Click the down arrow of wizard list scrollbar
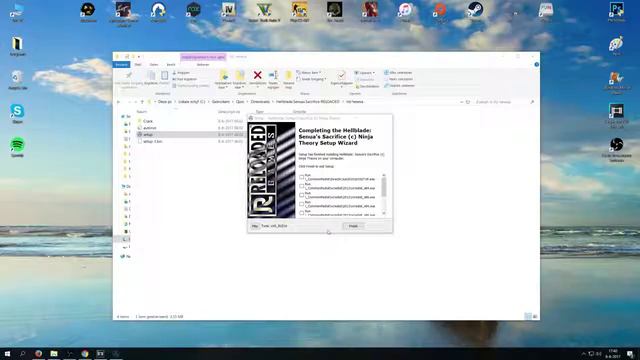 pos(384,213)
